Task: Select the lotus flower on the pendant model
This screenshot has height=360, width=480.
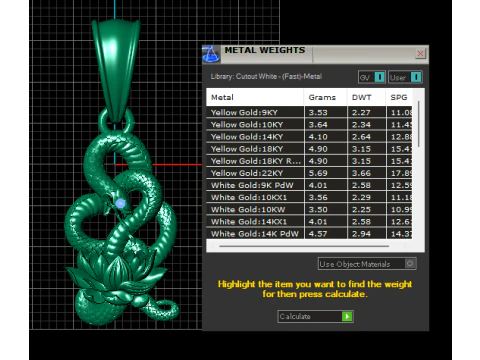Action: [x=116, y=277]
